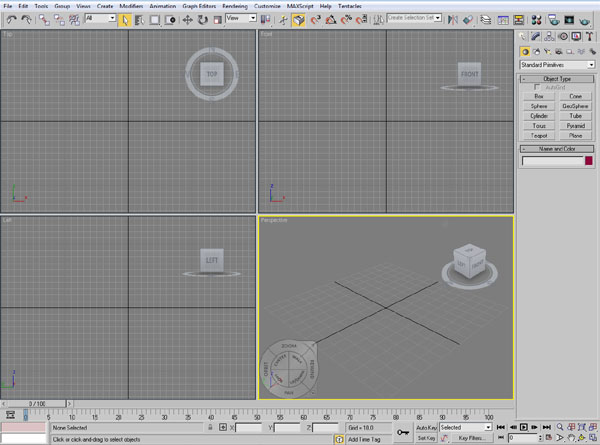Open the View reference coordinate dropdown
This screenshot has height=445, width=600.
point(241,18)
